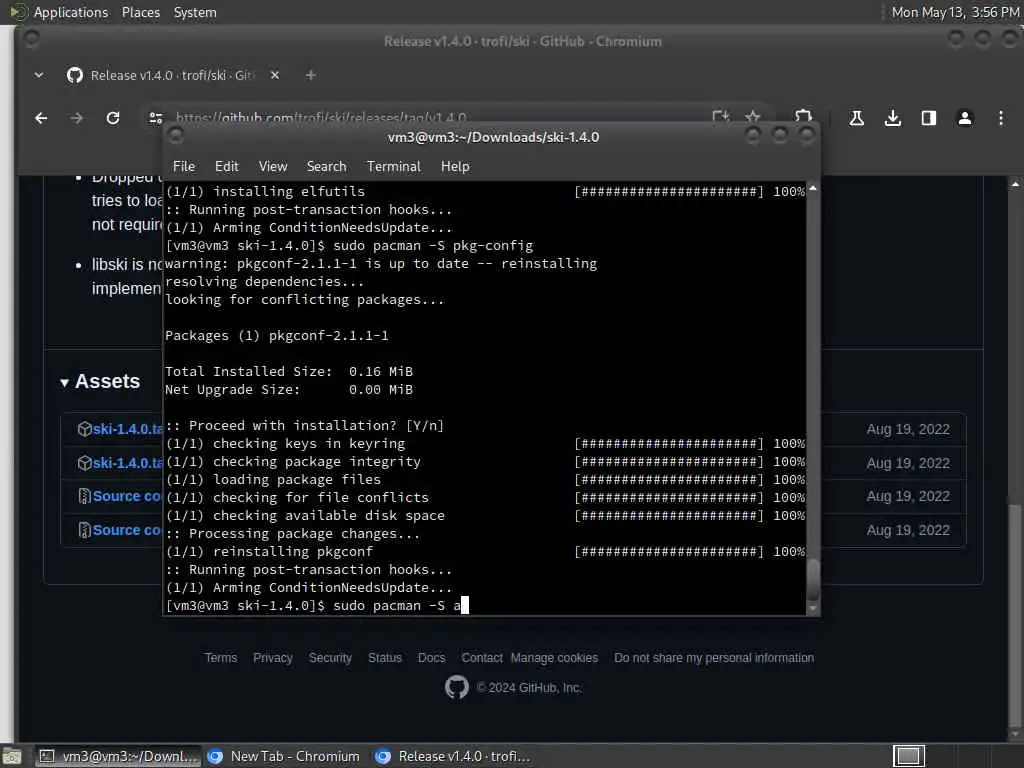The width and height of the screenshot is (1024, 768).
Task: Bookmark this page with star icon
Action: coord(752,118)
